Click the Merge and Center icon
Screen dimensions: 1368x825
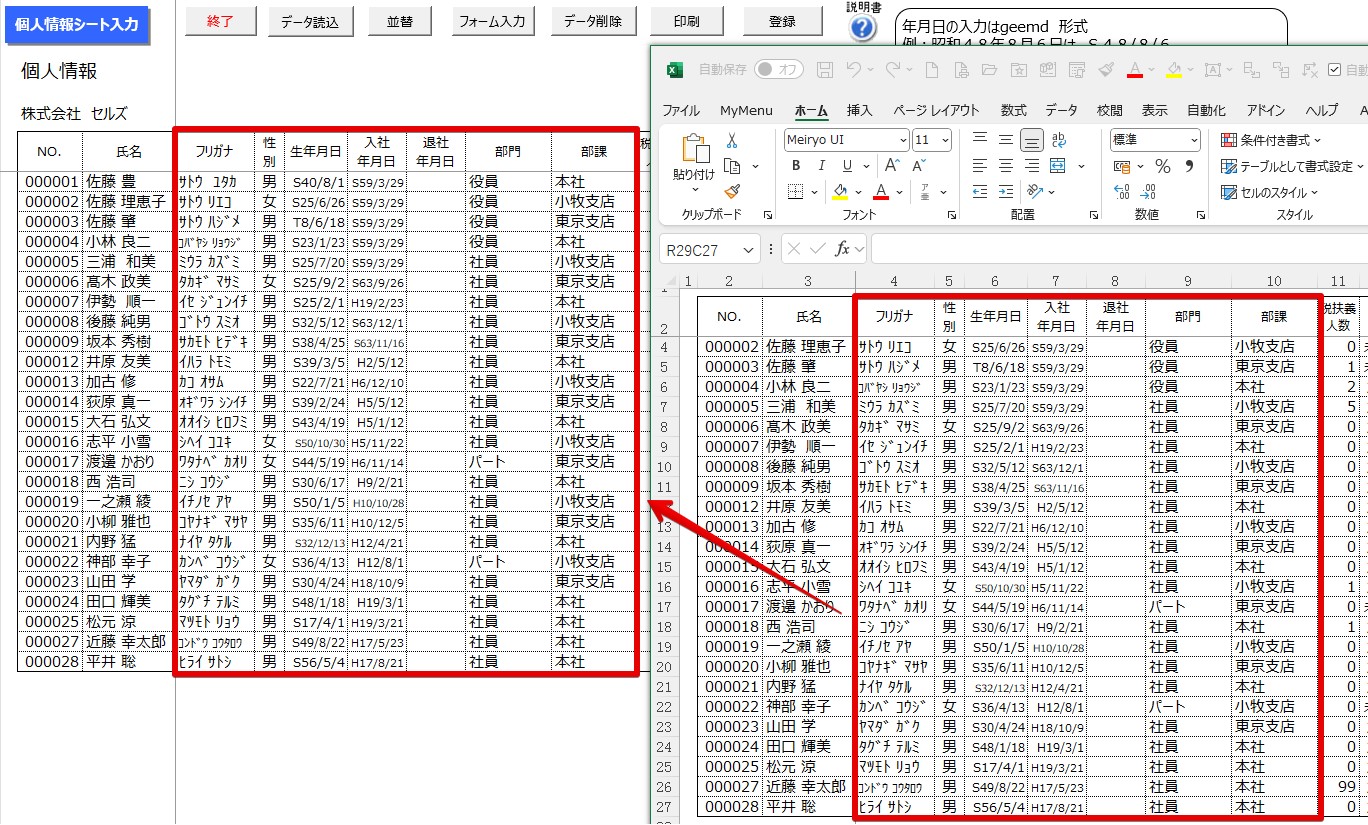pos(1057,166)
